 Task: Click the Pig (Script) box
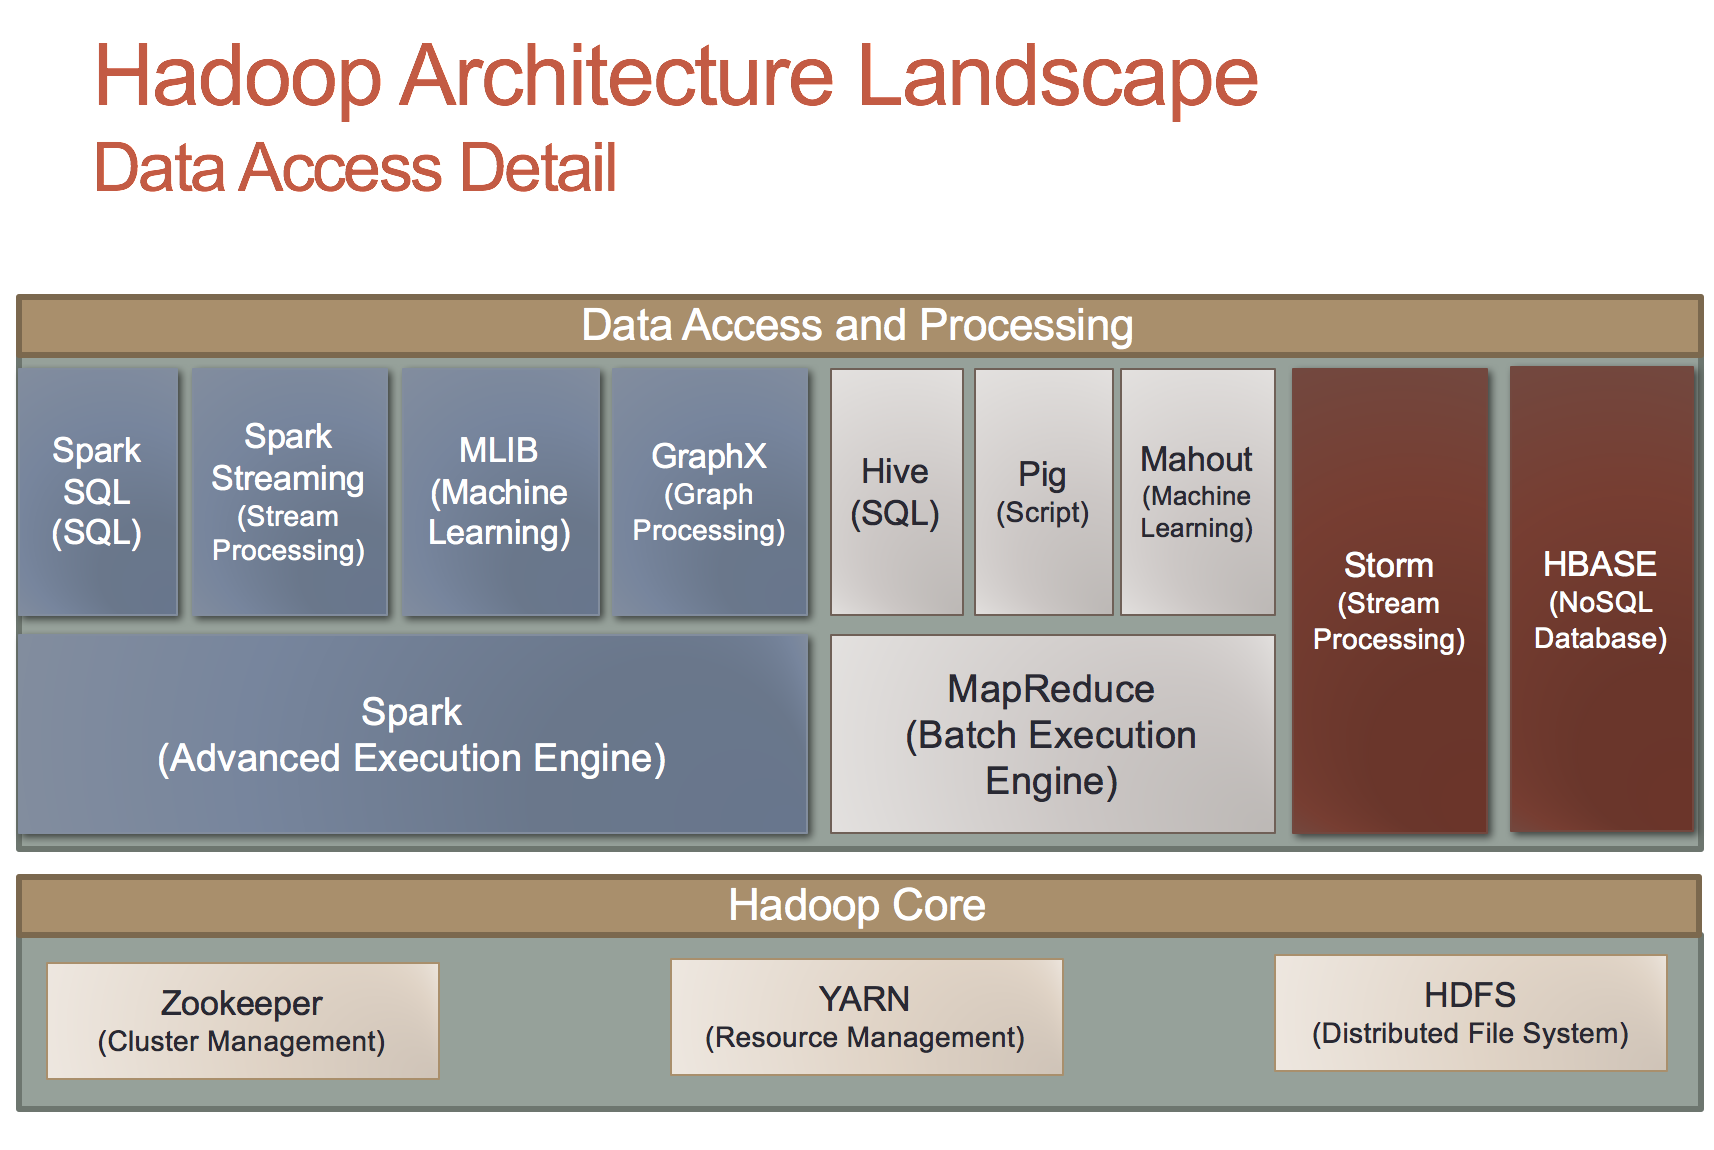[x=1043, y=492]
